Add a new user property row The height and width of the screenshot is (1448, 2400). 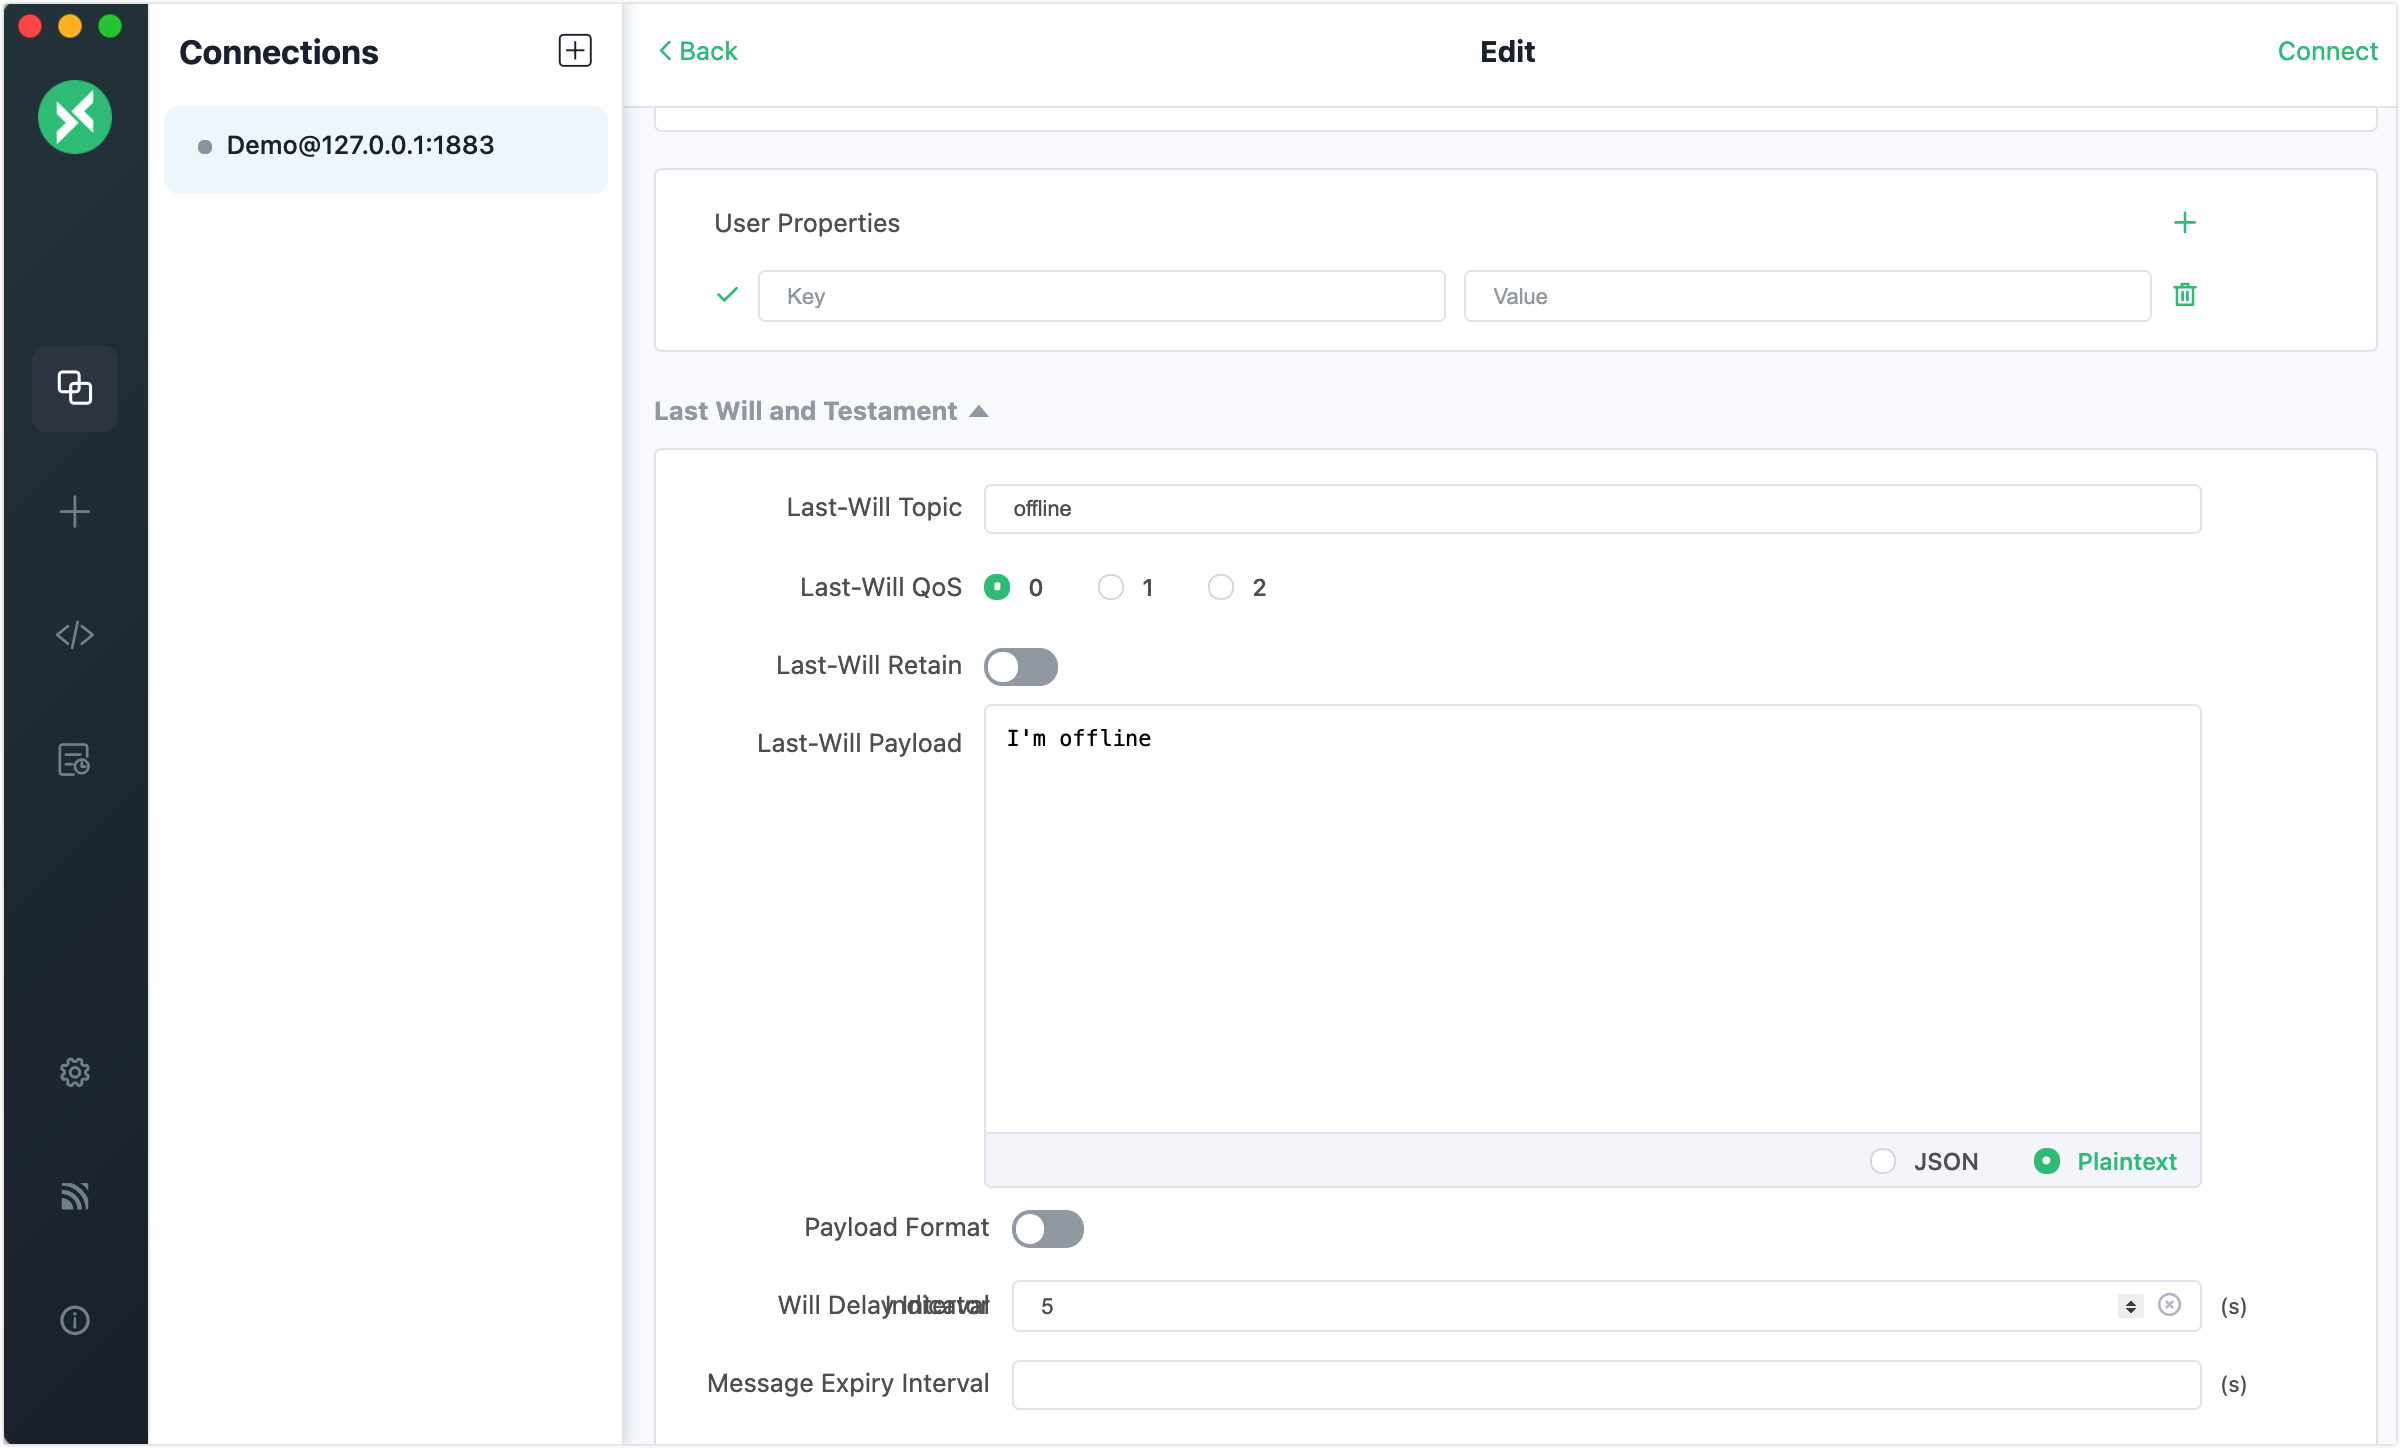(x=2185, y=222)
